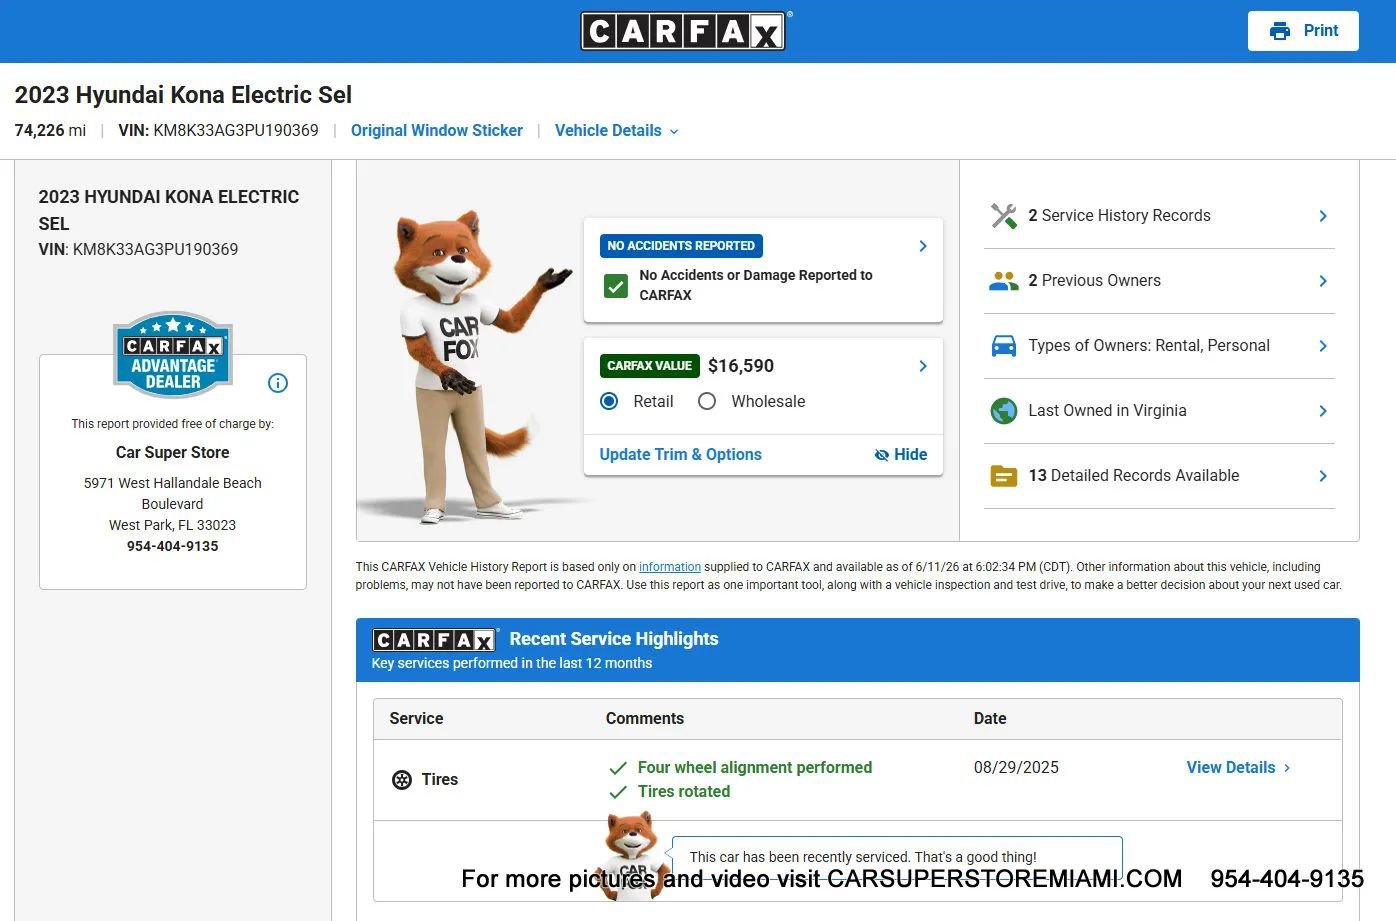
Task: Click the 74,226 mi mileage text
Action: (50, 131)
